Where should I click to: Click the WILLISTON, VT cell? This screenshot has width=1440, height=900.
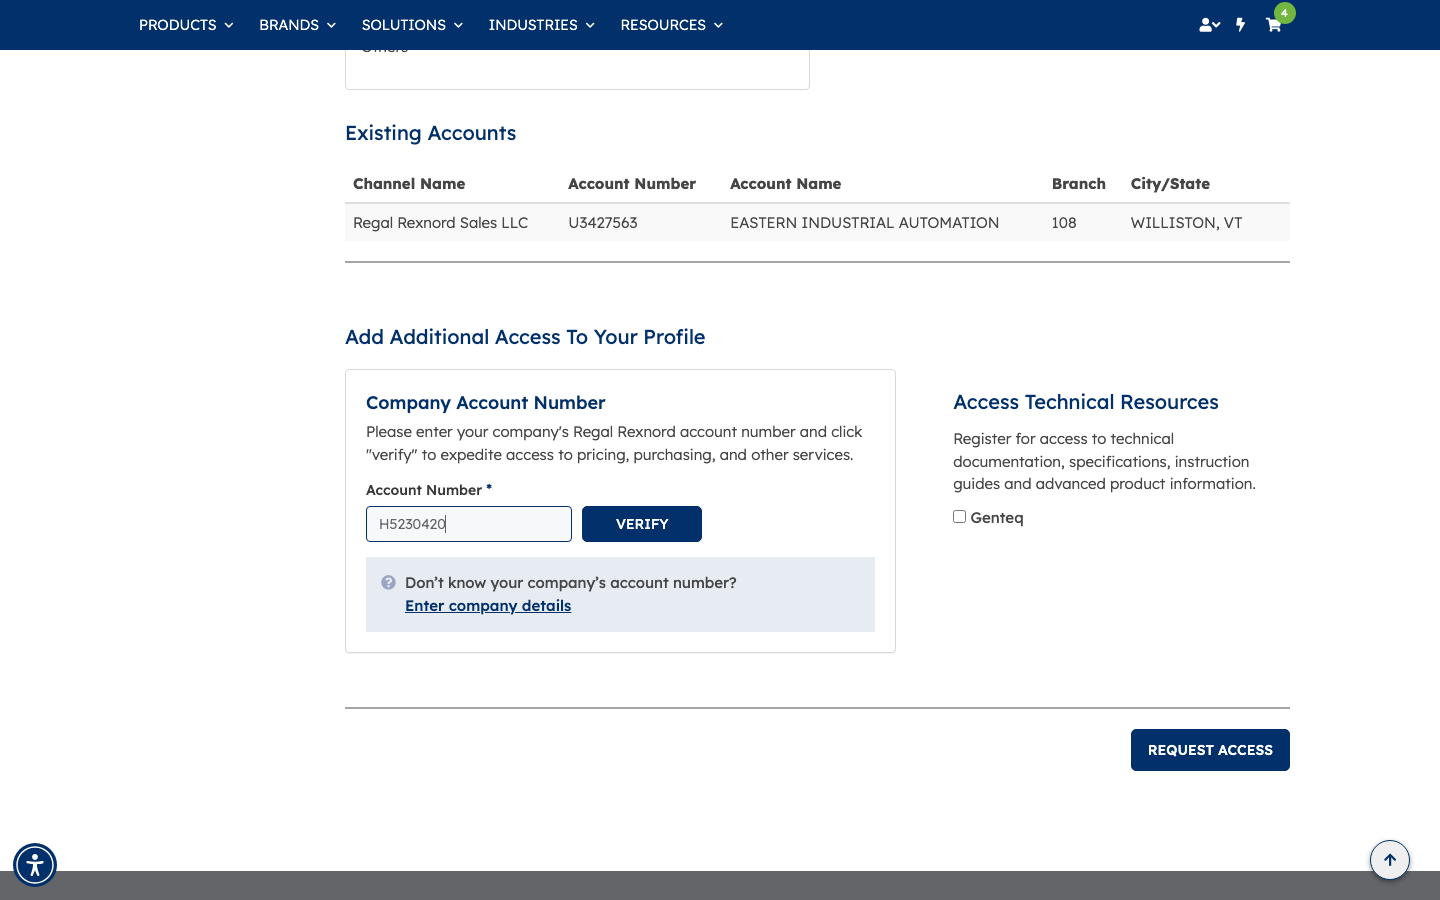click(x=1186, y=223)
